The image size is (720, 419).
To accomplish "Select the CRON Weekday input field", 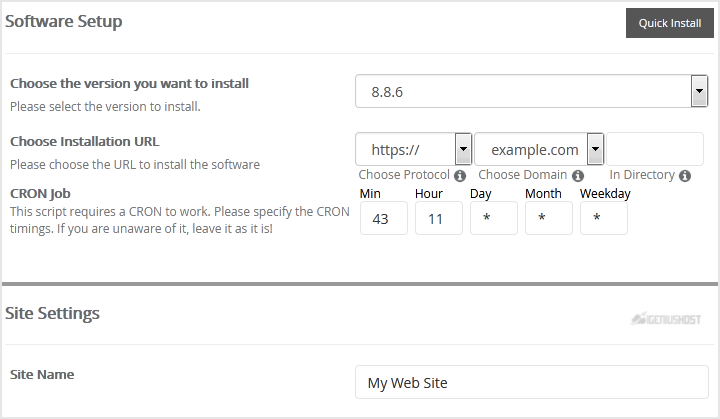I will [604, 218].
